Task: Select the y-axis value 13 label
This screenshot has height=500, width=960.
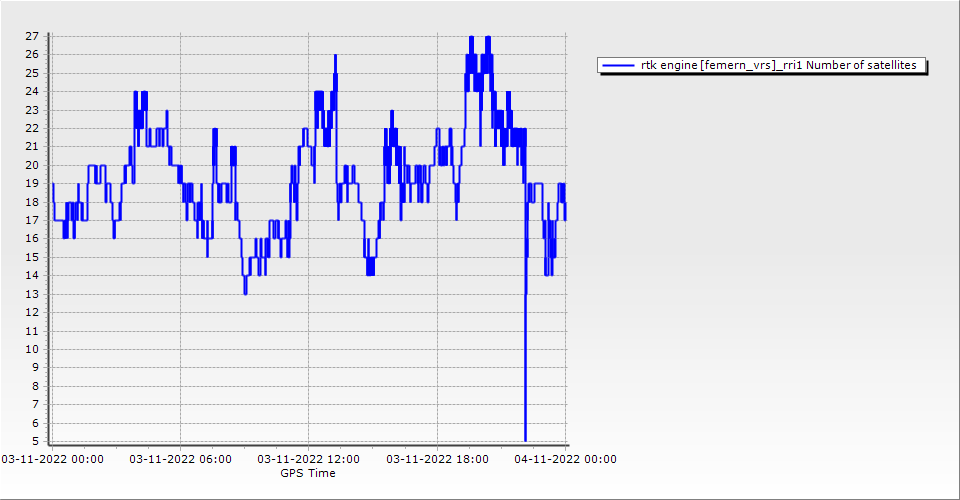Action: [32, 294]
